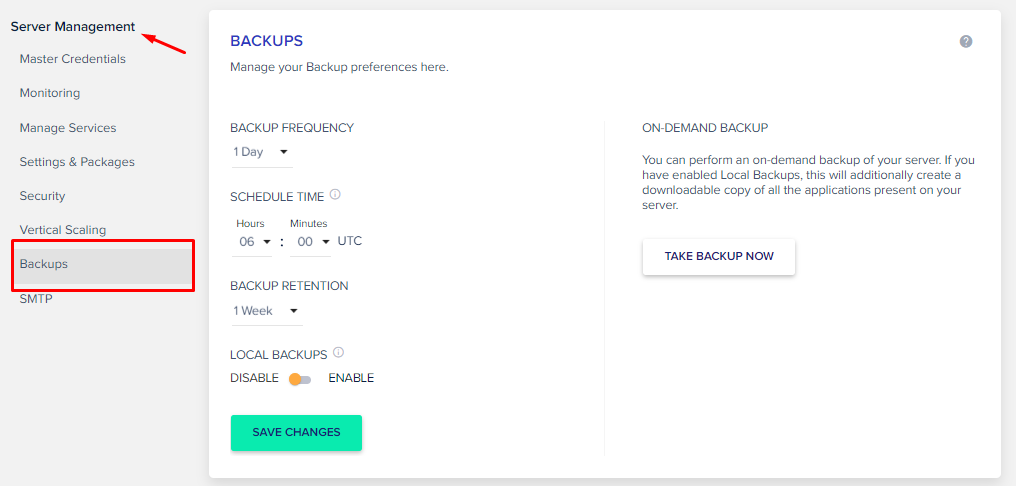Select Manage Services menu item
1016x486 pixels.
point(68,128)
